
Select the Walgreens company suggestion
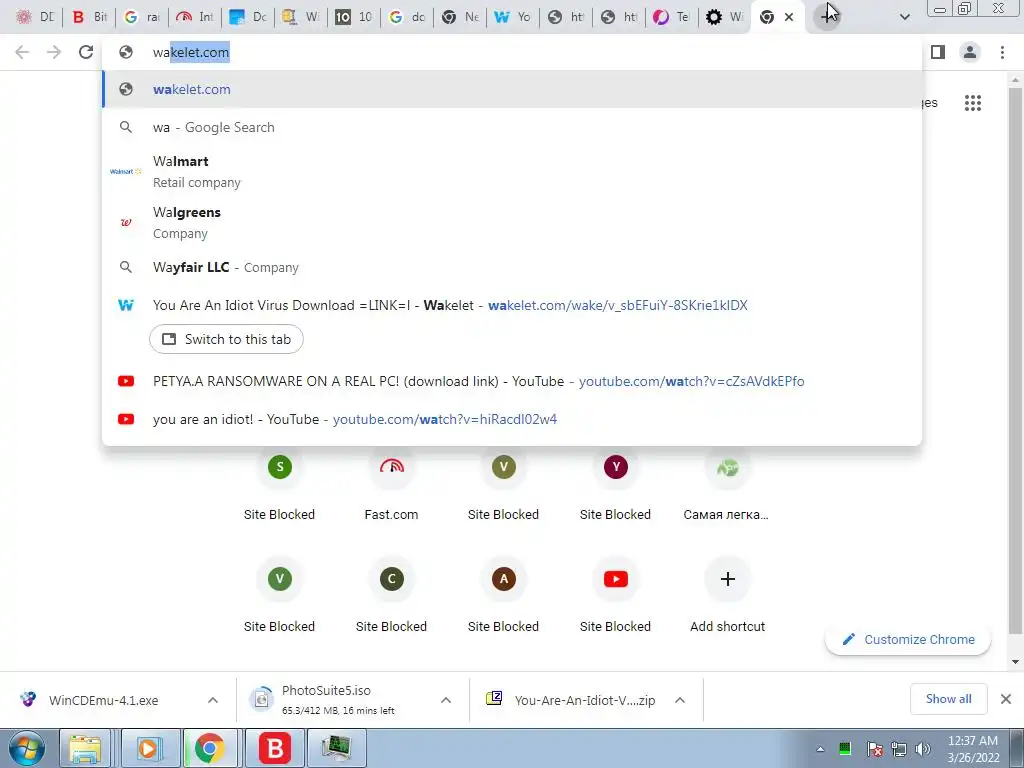[512, 222]
